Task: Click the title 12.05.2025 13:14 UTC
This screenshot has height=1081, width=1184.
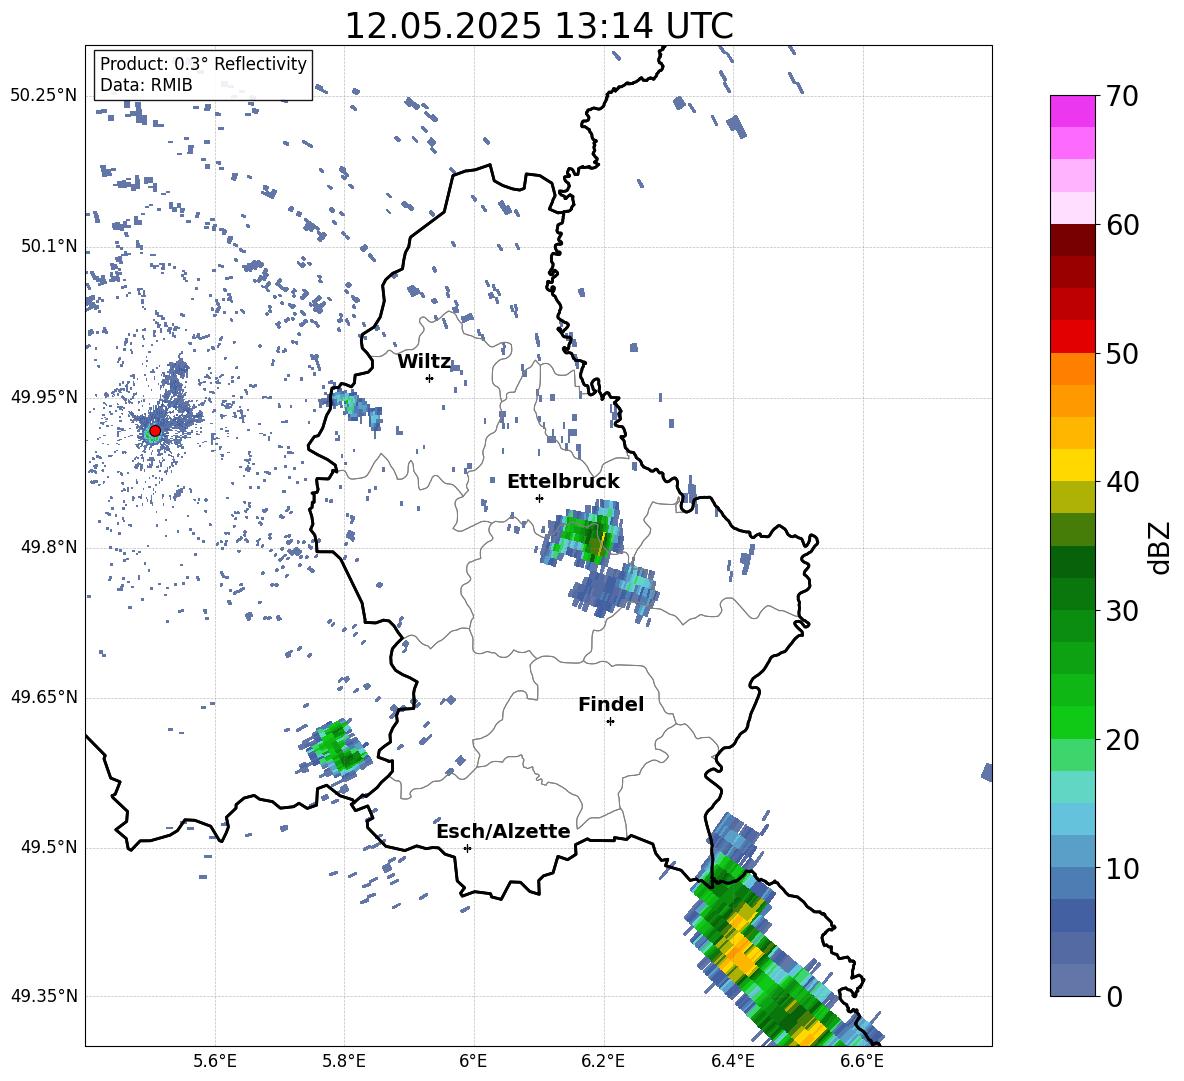Action: (538, 26)
